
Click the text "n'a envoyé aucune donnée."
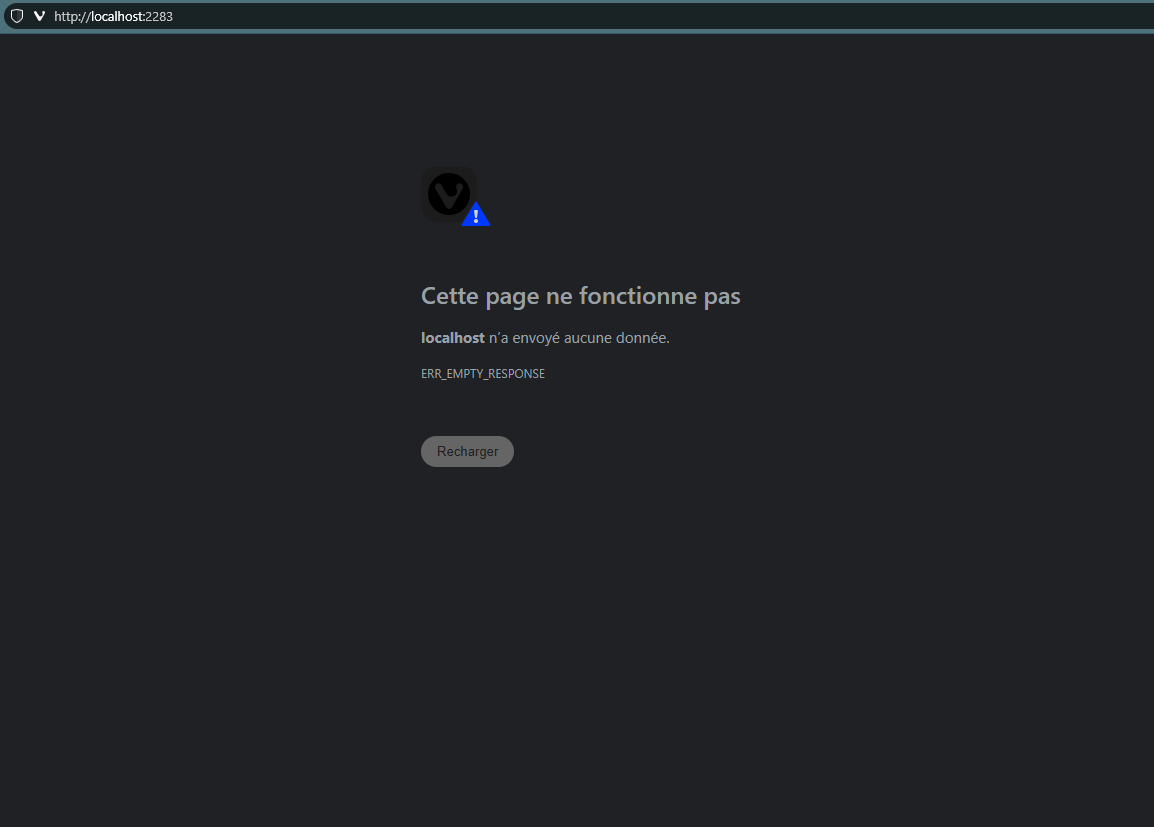tap(579, 338)
